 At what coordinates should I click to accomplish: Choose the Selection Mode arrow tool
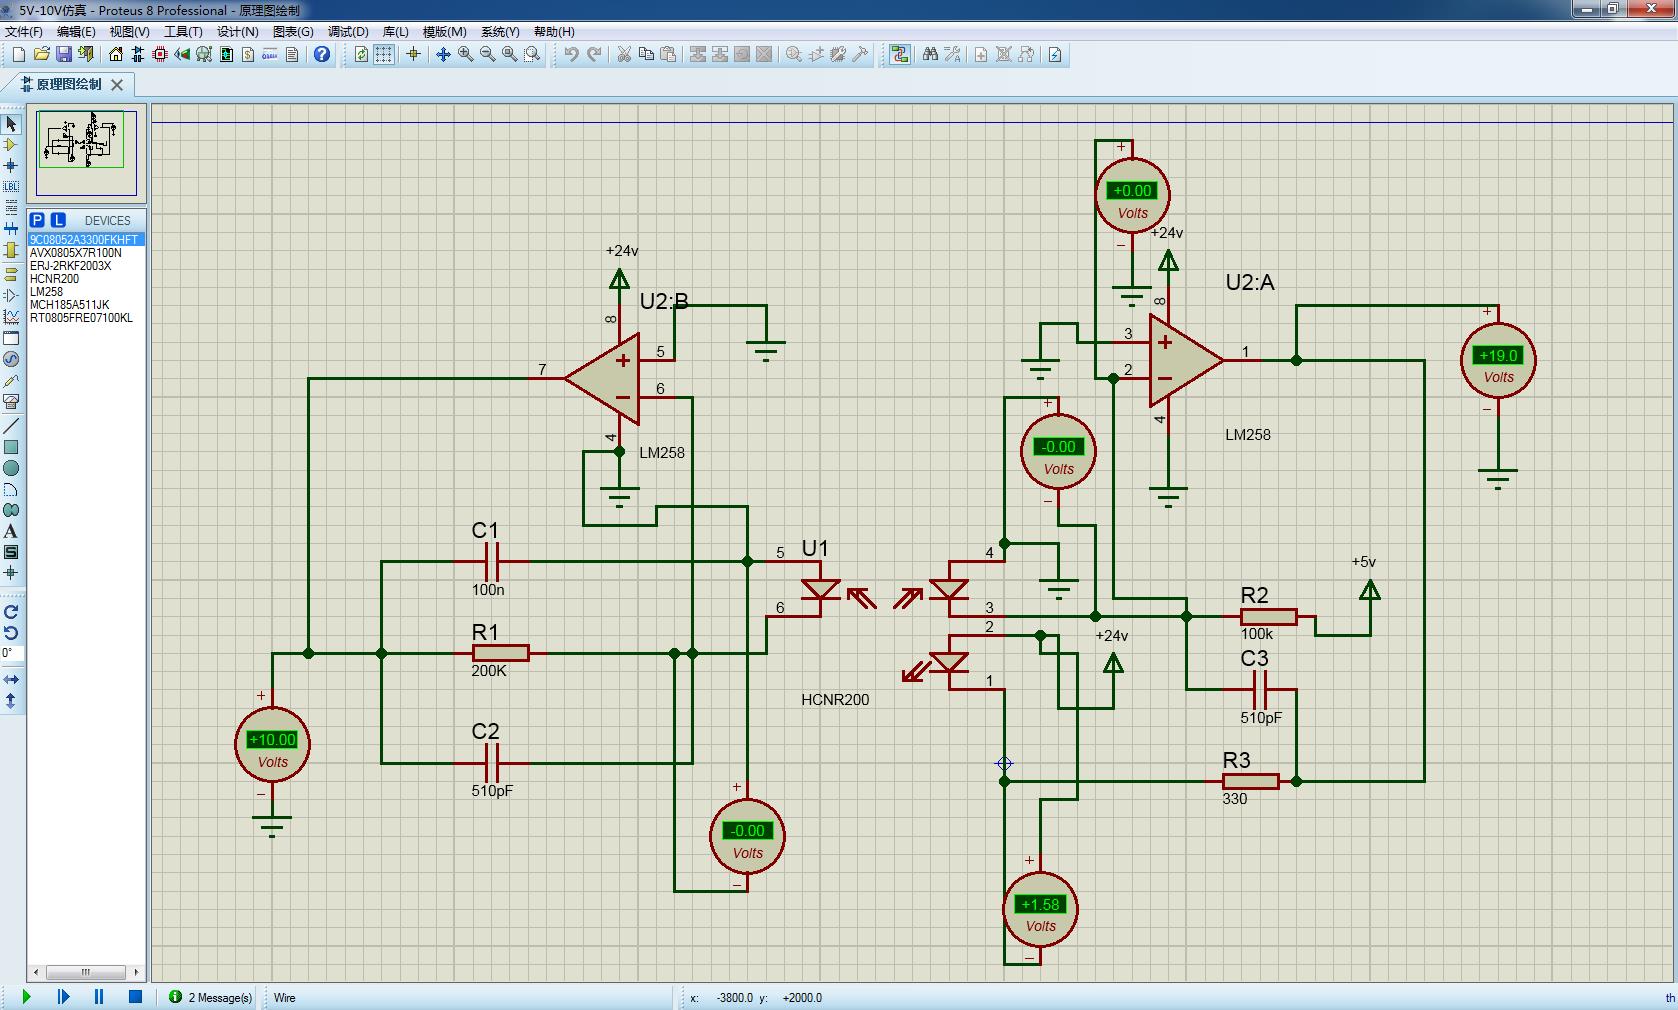[x=11, y=124]
